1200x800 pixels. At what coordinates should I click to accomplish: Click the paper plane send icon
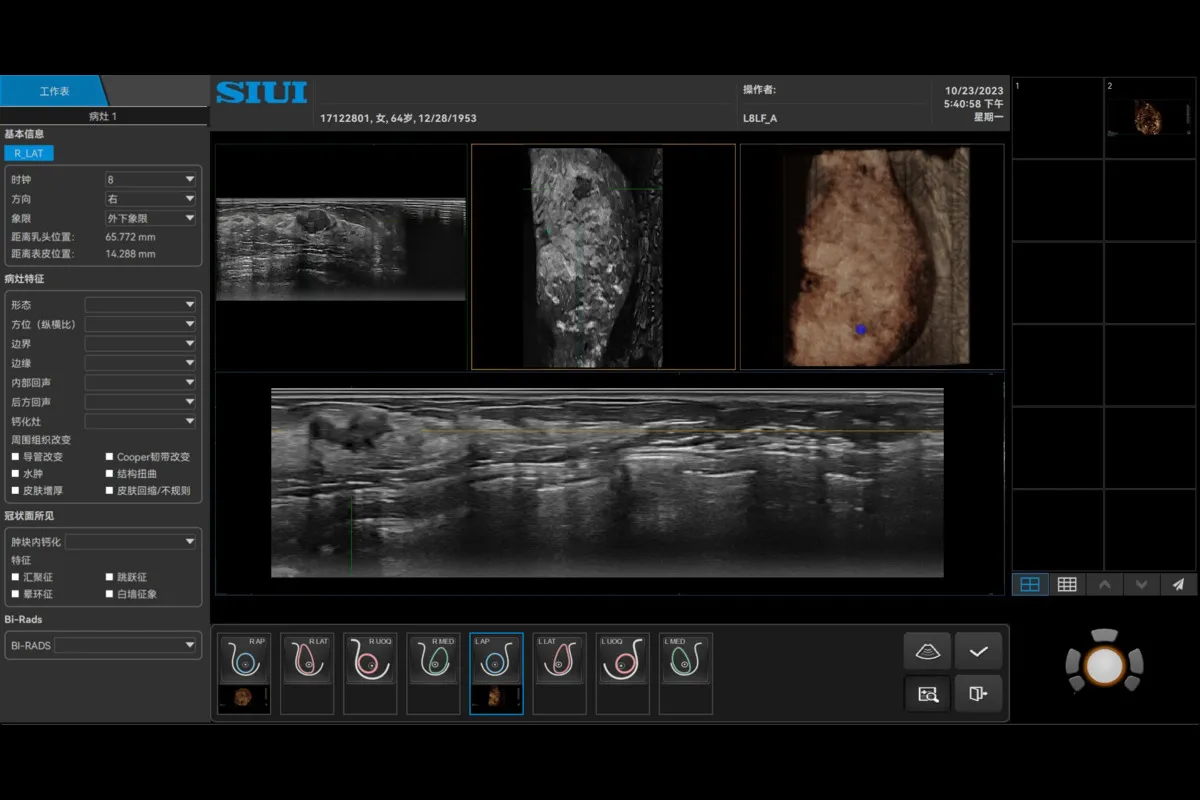[1179, 585]
